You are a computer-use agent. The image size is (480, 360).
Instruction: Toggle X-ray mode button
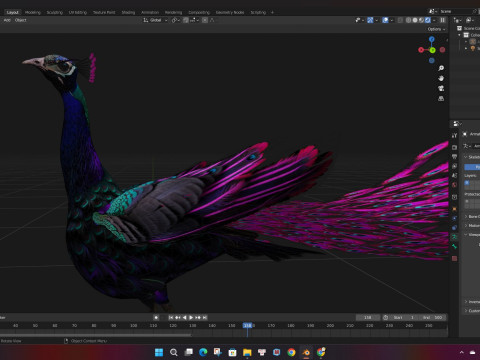pyautogui.click(x=400, y=20)
